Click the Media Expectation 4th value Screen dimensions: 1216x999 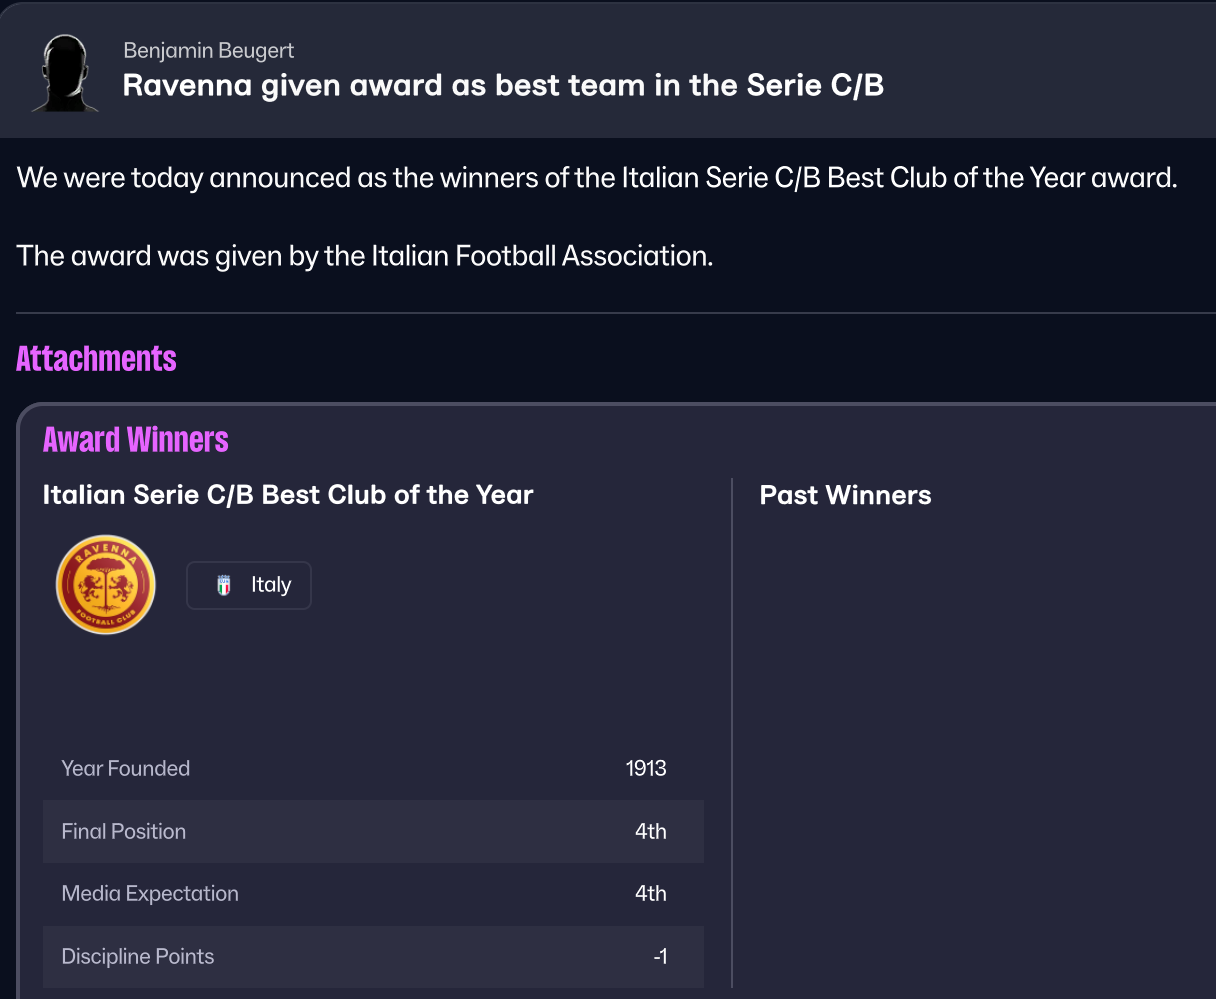650,894
